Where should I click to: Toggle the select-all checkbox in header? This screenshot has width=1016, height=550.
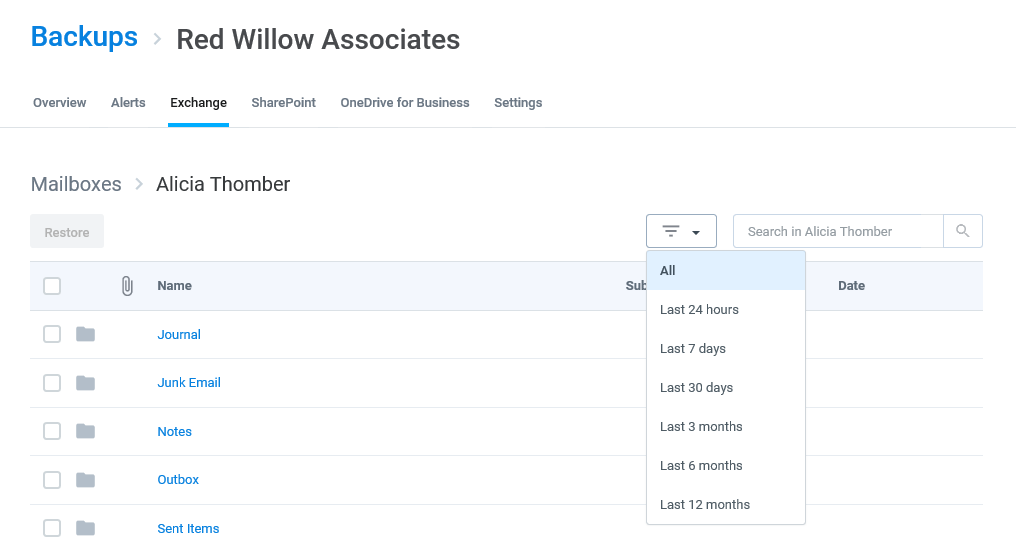click(x=52, y=286)
